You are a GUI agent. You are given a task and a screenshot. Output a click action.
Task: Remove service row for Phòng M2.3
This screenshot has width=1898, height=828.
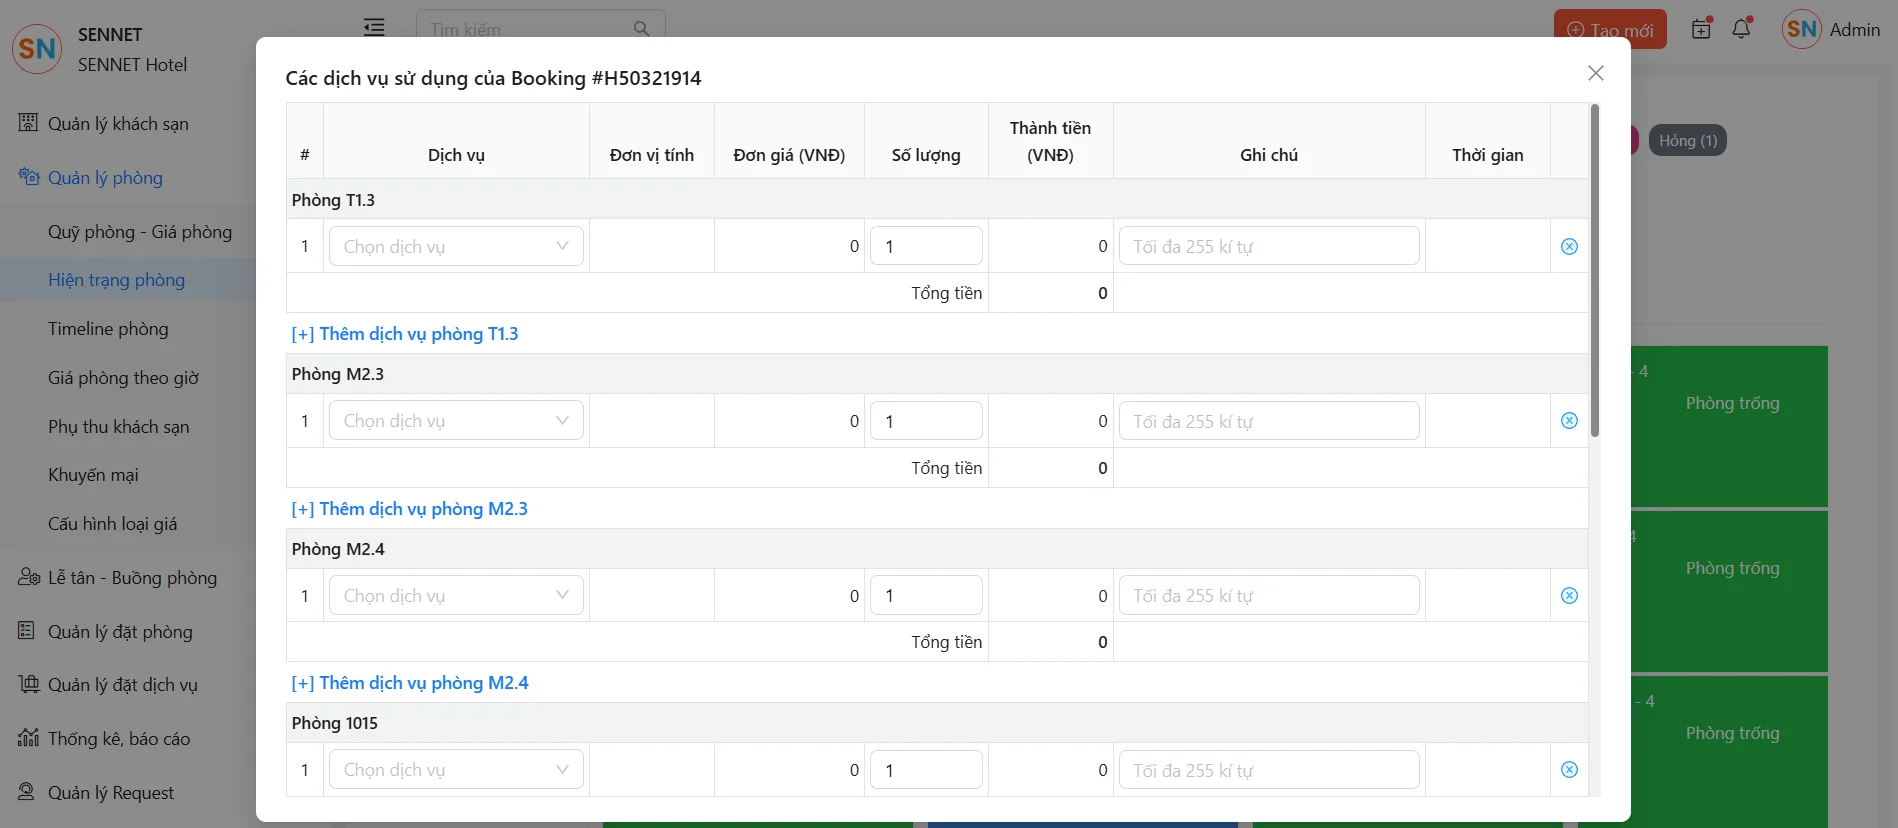(x=1569, y=421)
